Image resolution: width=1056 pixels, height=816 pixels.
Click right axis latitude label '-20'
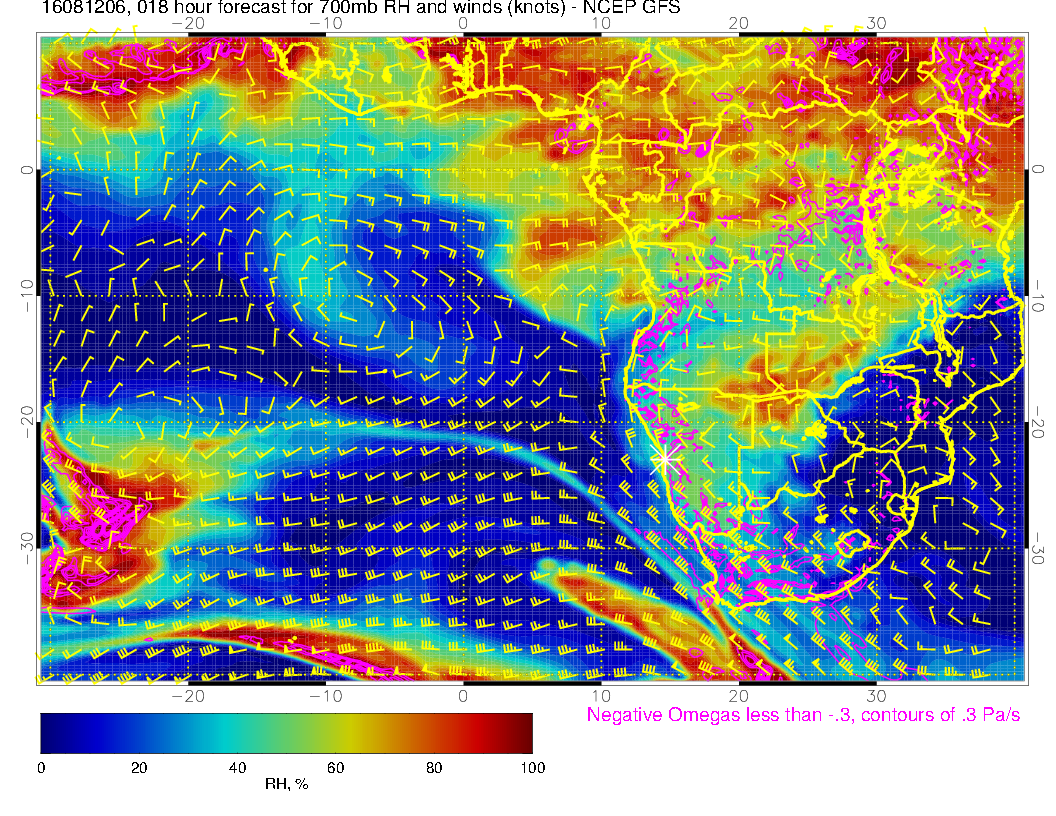pos(1038,421)
